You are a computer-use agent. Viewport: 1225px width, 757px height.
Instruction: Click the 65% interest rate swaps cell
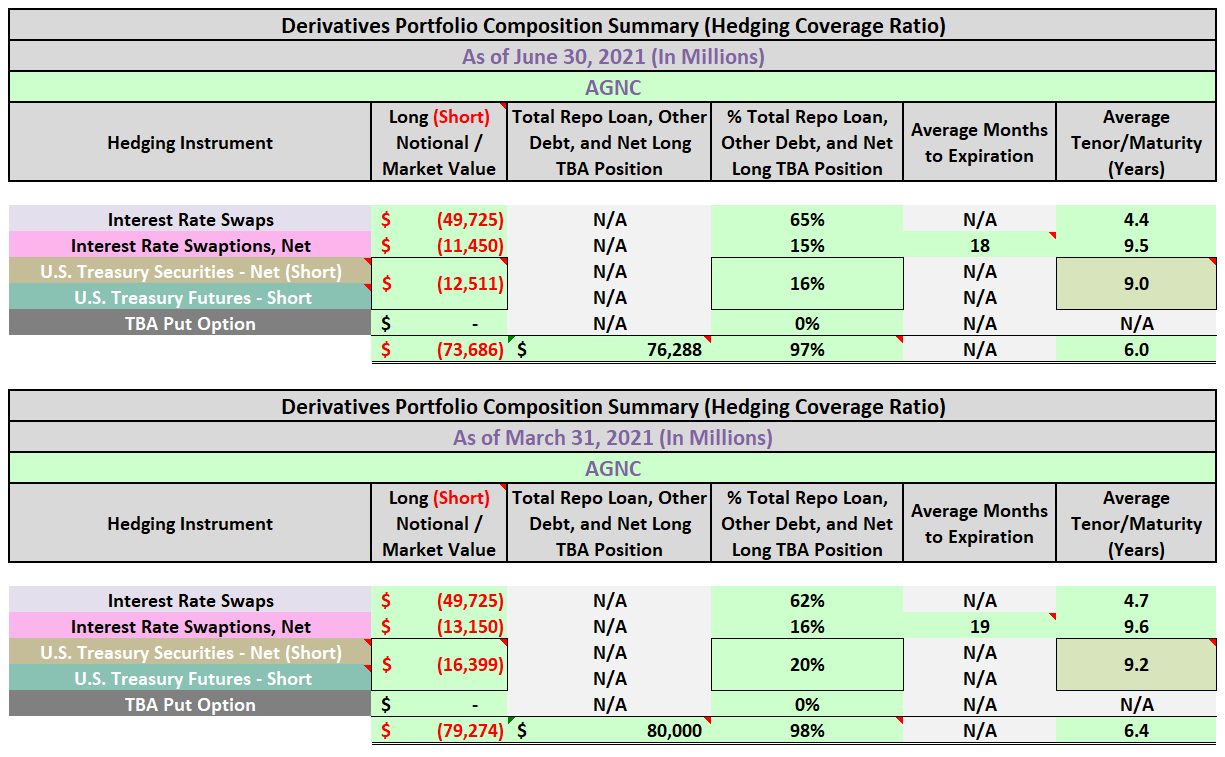(x=807, y=220)
